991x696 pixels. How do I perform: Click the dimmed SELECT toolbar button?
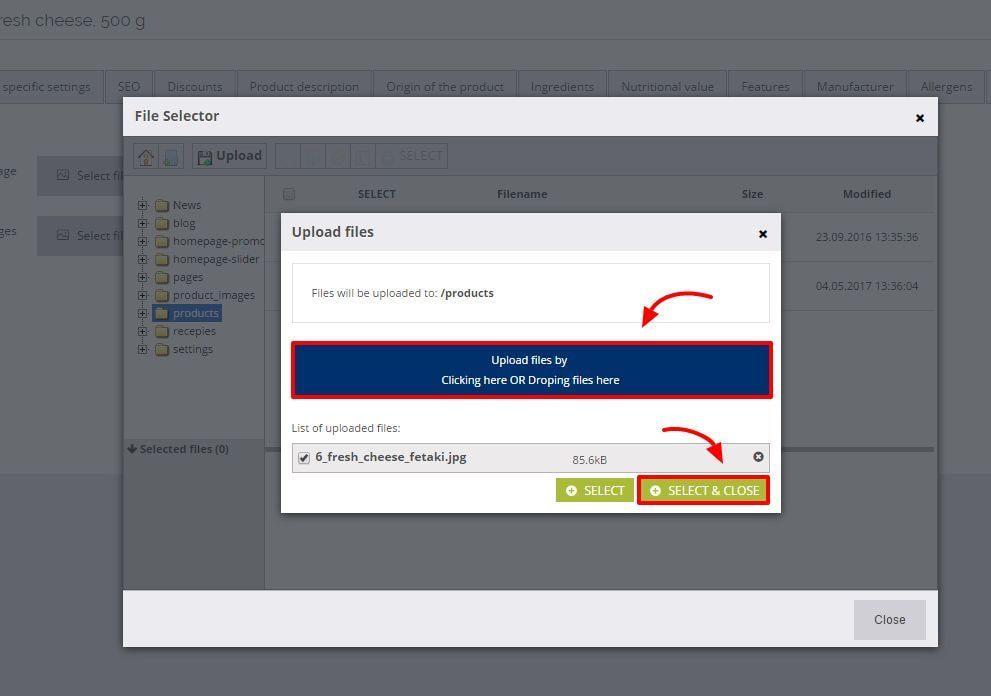click(412, 156)
